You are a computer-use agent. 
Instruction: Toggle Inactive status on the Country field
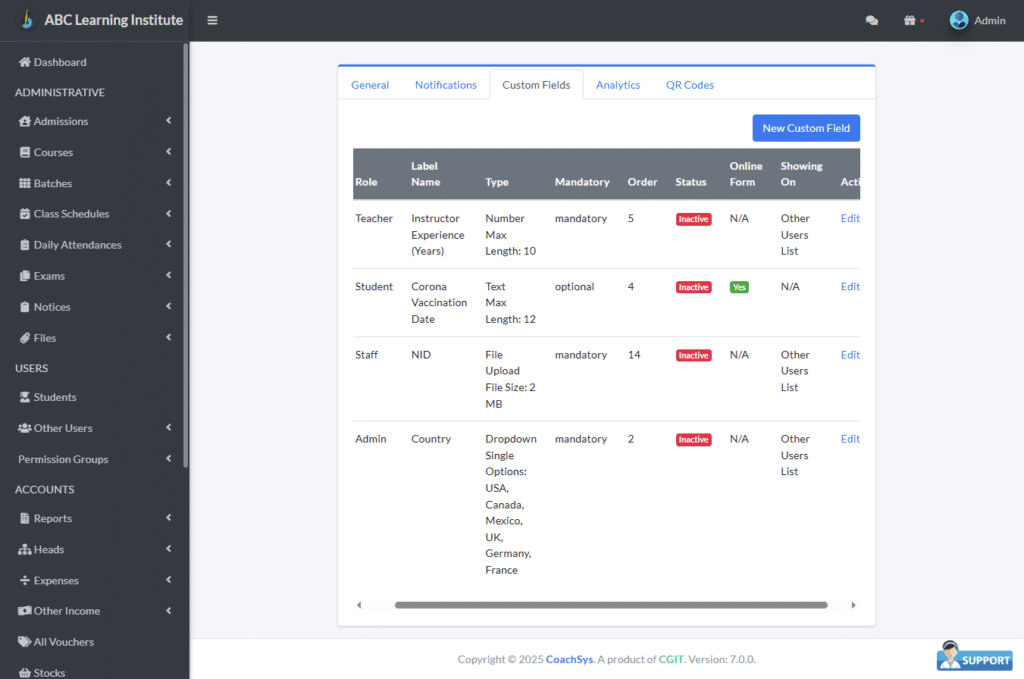(693, 439)
